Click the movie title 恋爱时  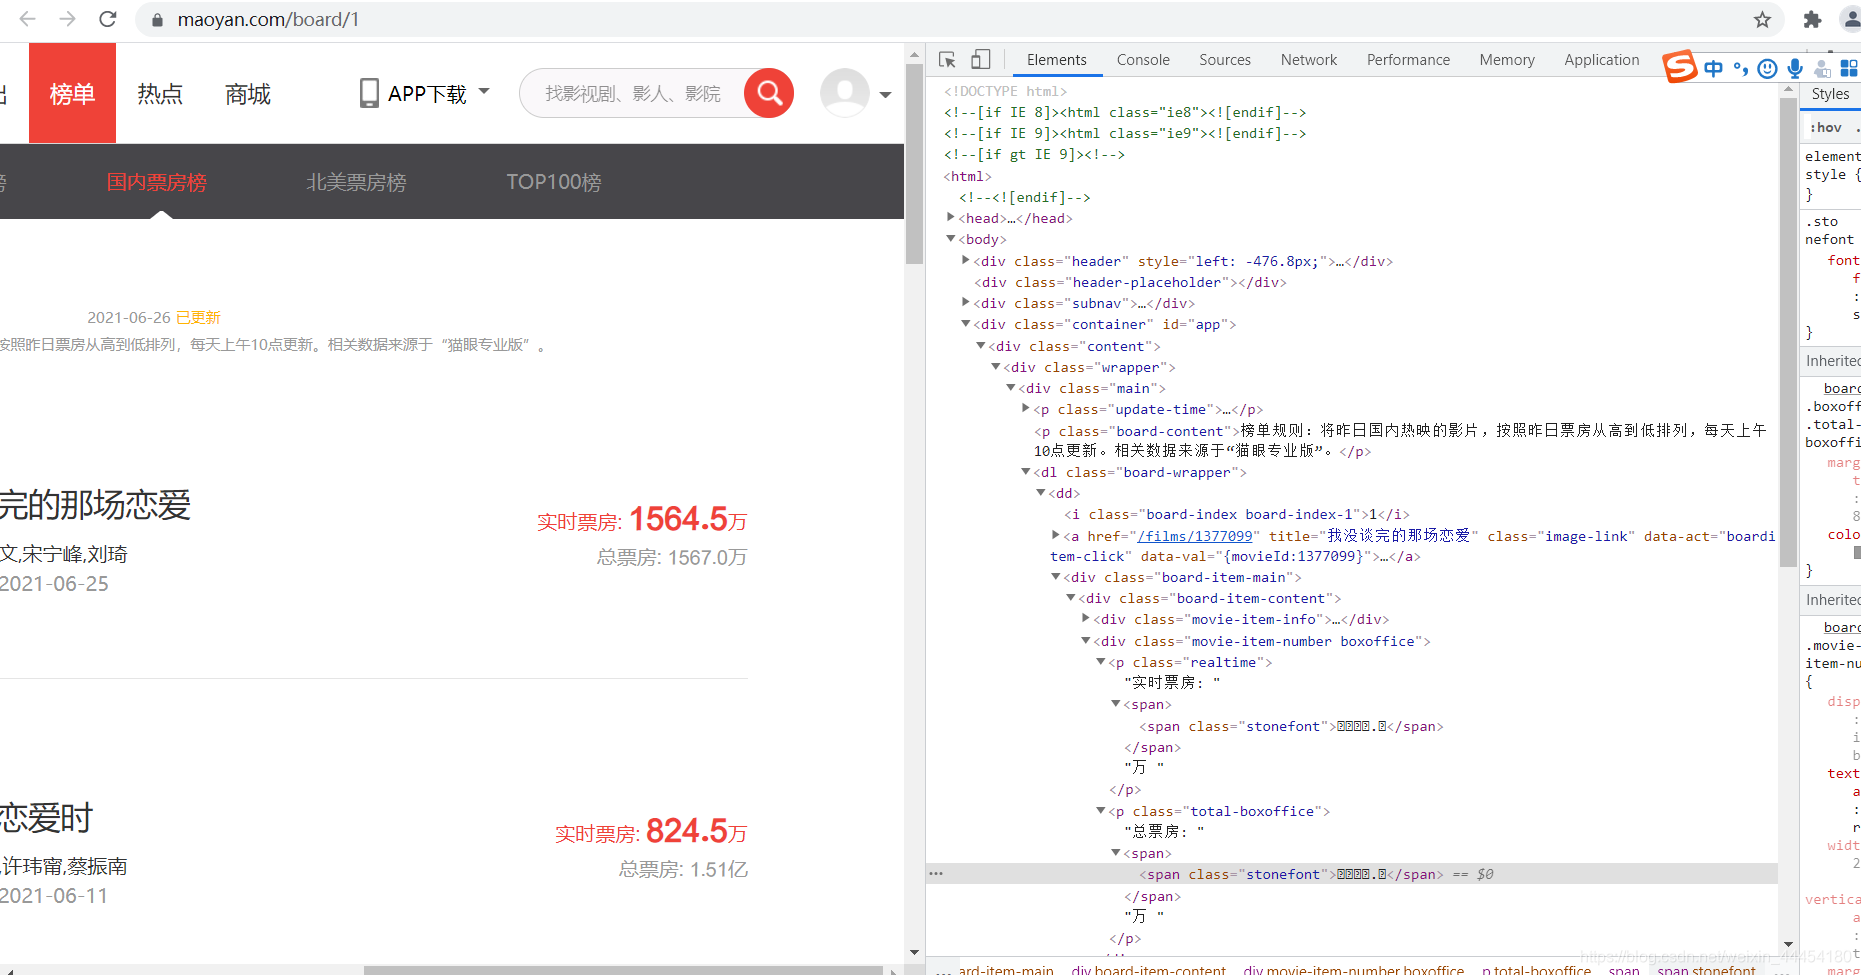46,818
